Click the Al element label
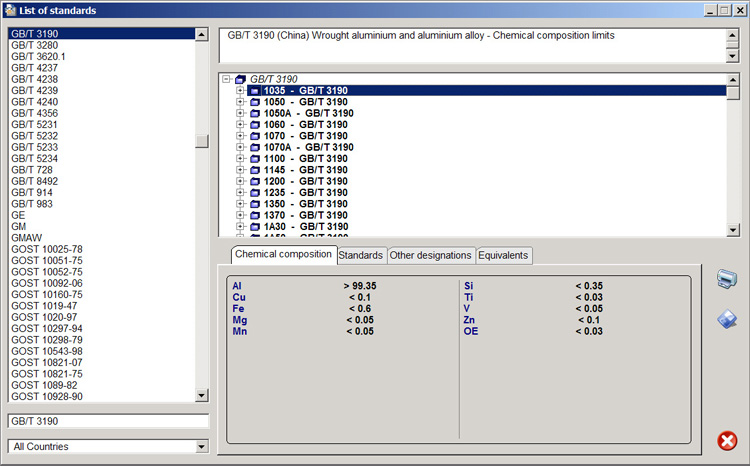The height and width of the screenshot is (466, 750). (237, 286)
